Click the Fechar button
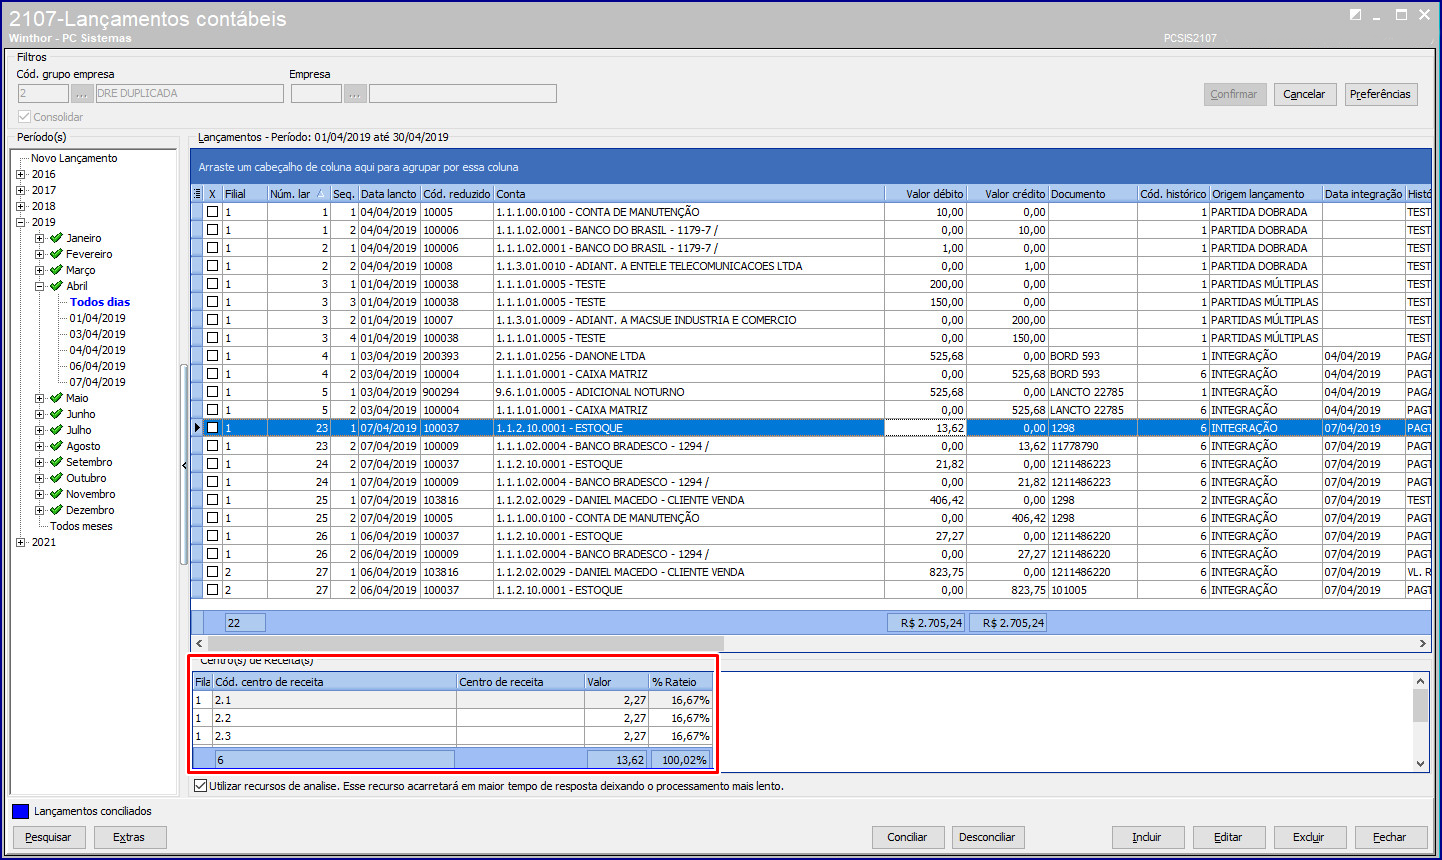The width and height of the screenshot is (1442, 860). pos(1389,837)
